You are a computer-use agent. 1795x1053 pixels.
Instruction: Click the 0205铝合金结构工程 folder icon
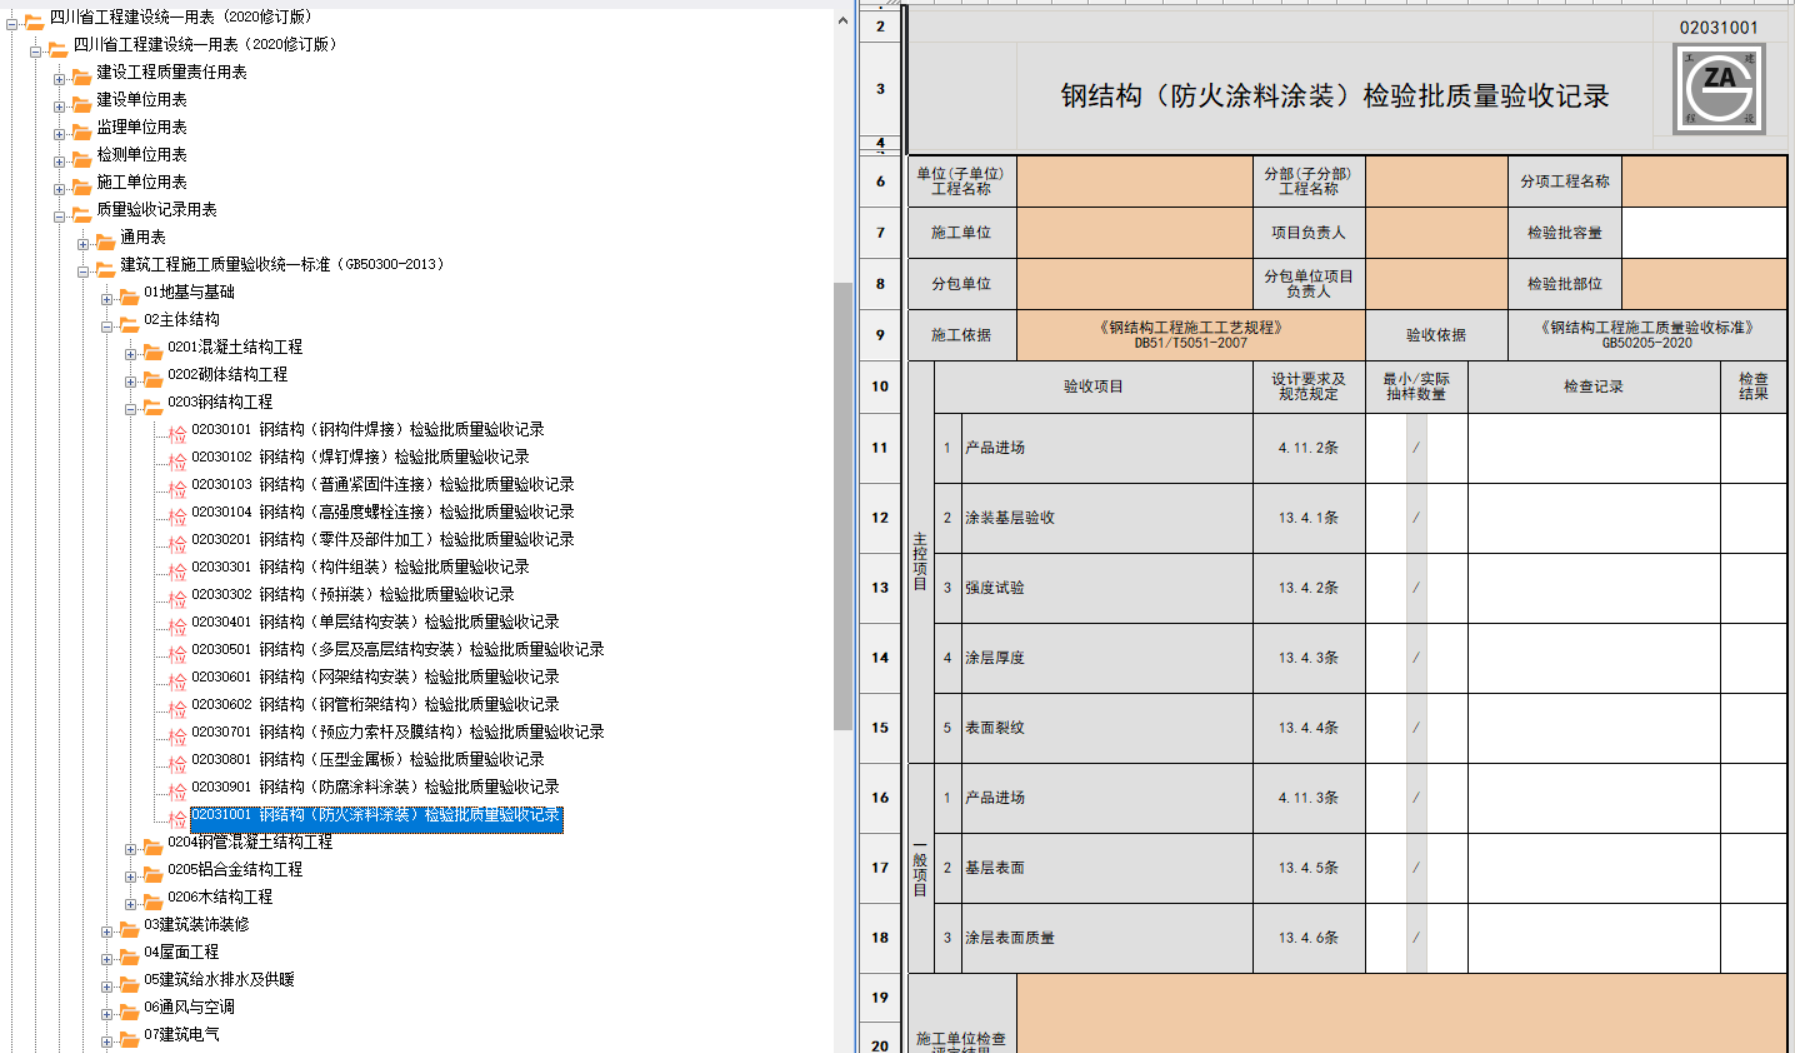153,873
